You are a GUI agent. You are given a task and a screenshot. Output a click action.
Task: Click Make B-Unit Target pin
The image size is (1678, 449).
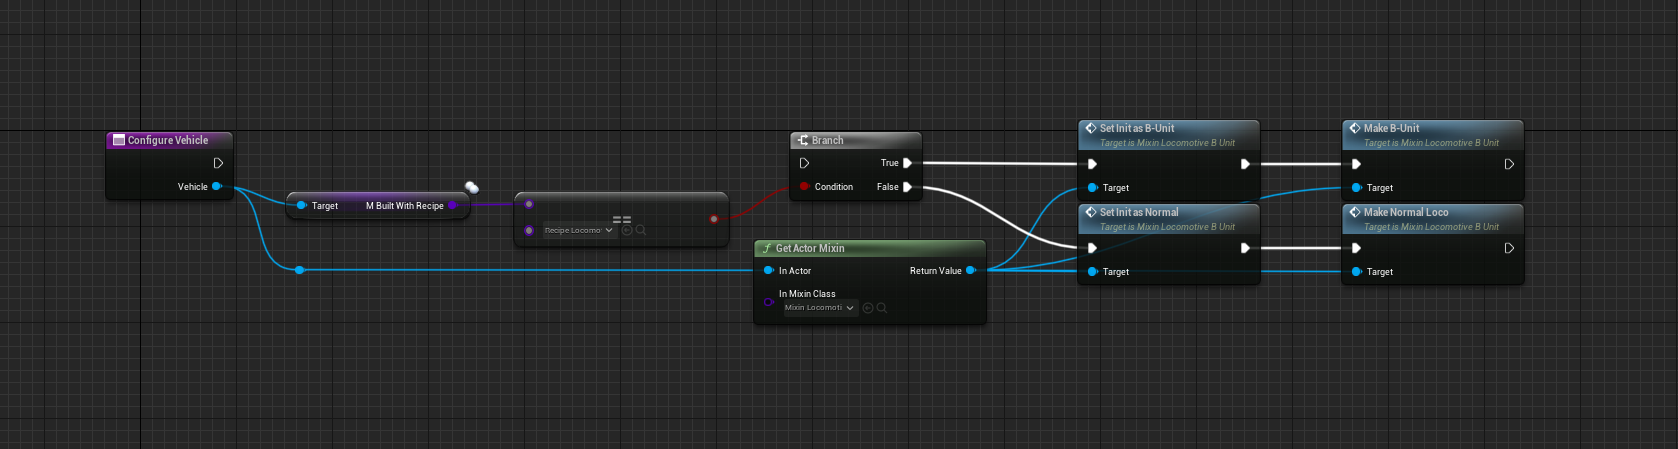coord(1356,187)
